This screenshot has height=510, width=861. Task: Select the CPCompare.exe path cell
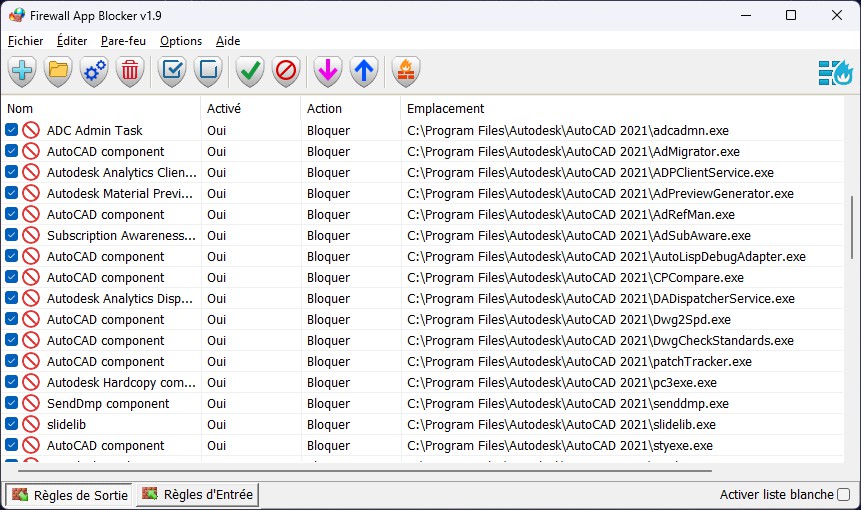[x=575, y=278]
